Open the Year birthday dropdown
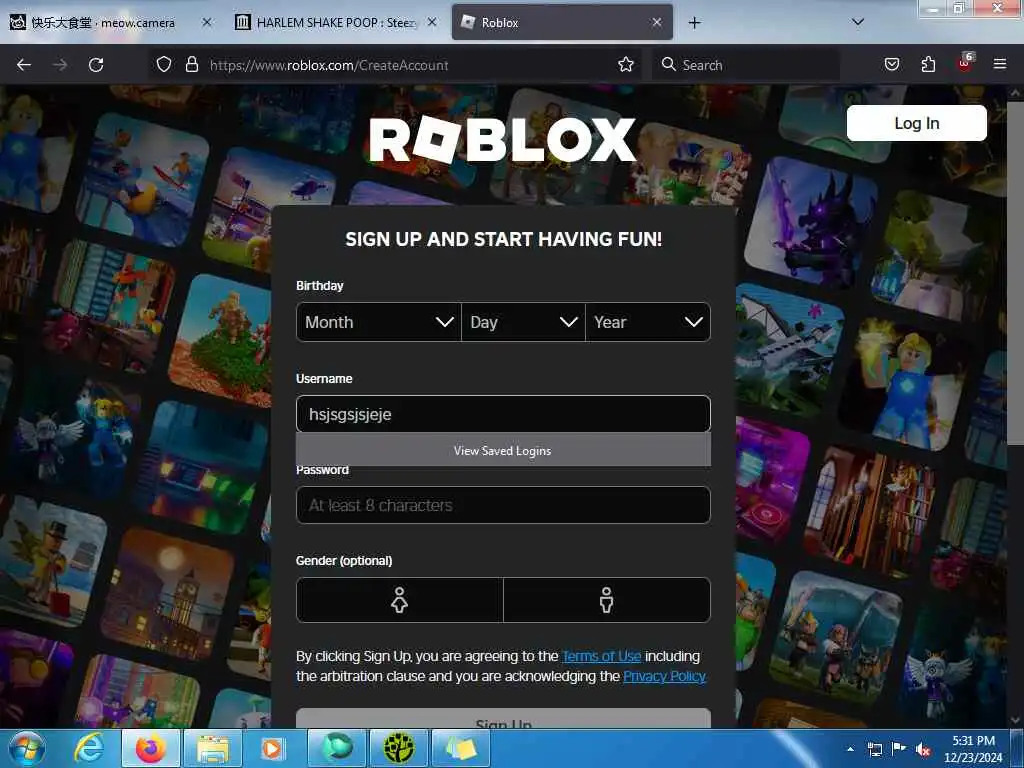This screenshot has height=768, width=1024. click(648, 322)
